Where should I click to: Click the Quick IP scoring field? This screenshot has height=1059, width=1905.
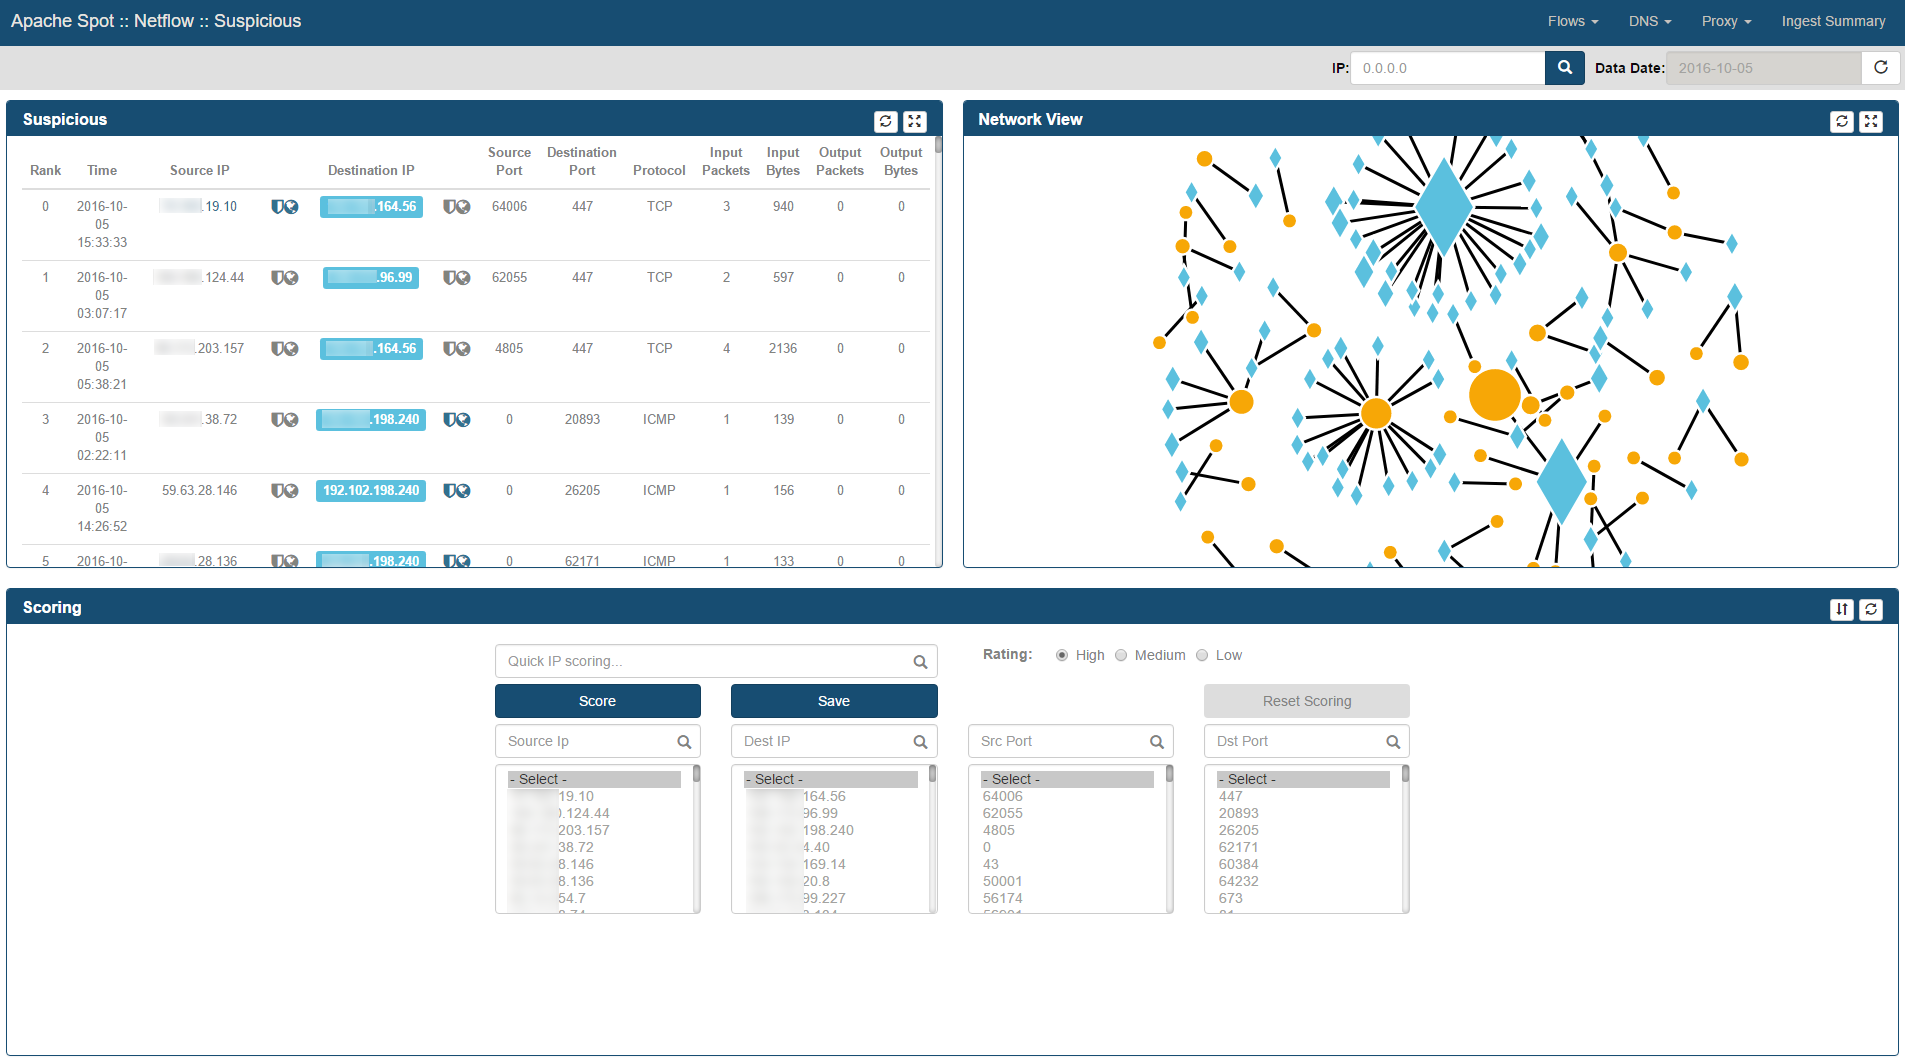tap(705, 661)
